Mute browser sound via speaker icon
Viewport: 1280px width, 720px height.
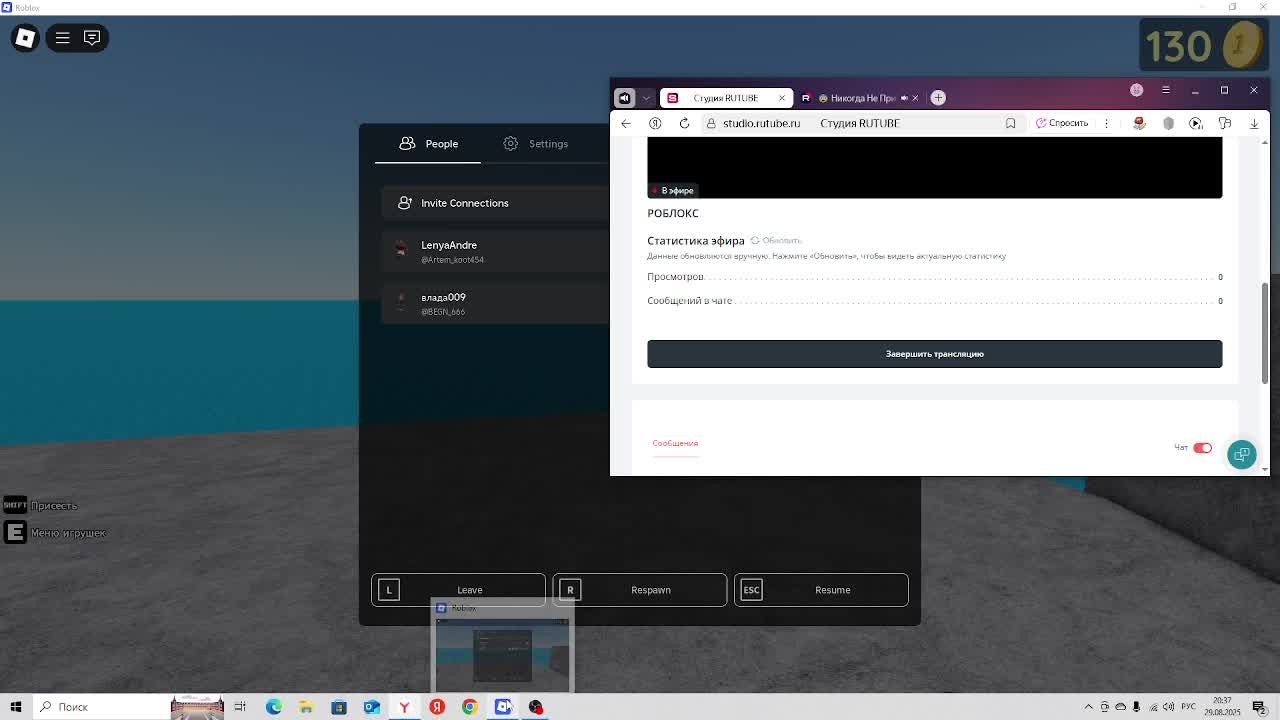[625, 98]
